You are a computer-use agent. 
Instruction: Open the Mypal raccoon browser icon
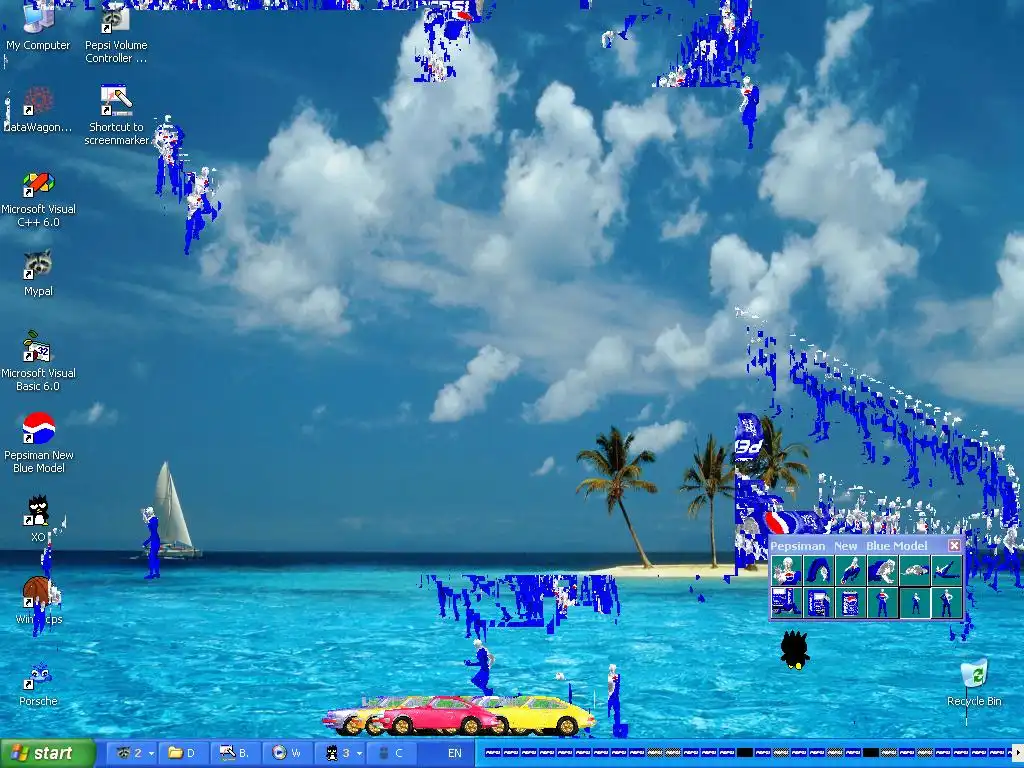coord(38,273)
